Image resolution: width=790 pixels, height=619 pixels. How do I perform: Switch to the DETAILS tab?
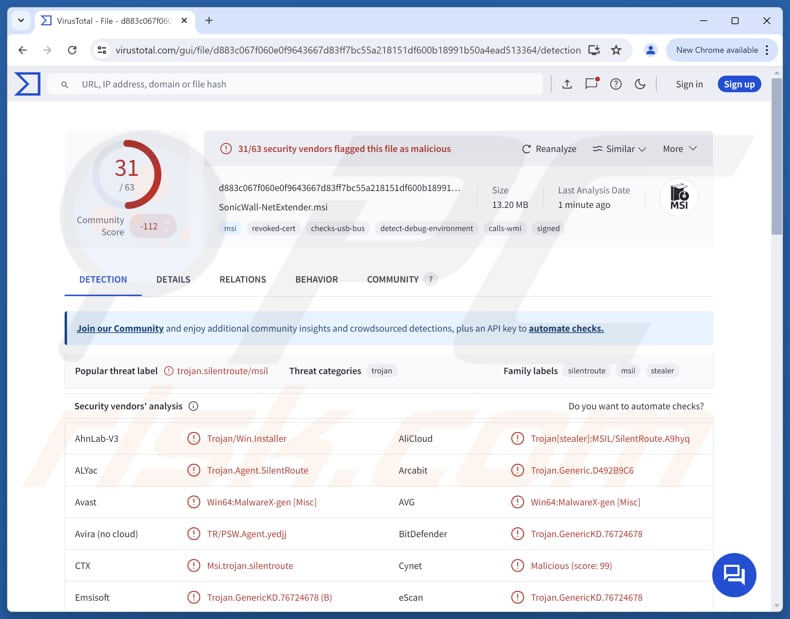point(173,279)
